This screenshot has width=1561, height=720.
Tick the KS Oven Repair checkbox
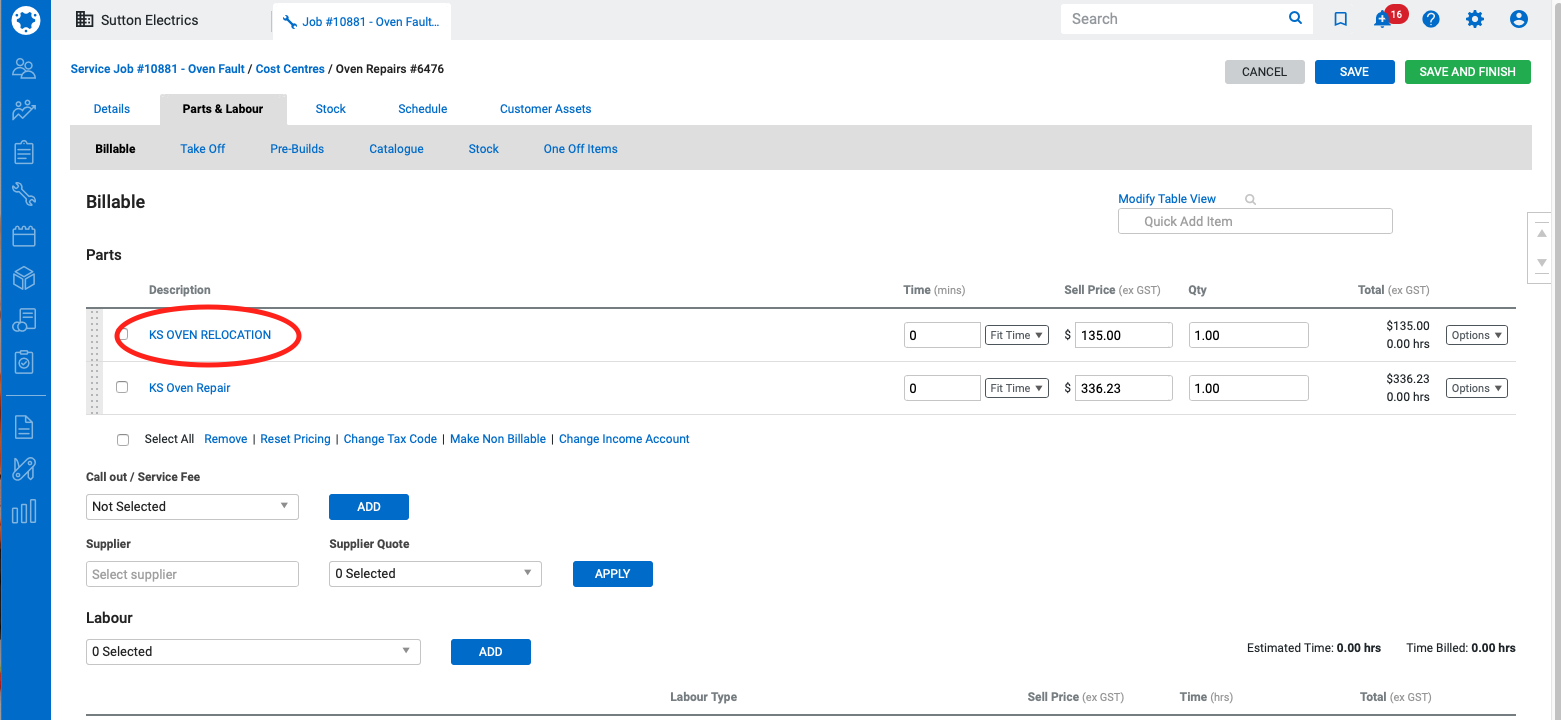(x=122, y=387)
